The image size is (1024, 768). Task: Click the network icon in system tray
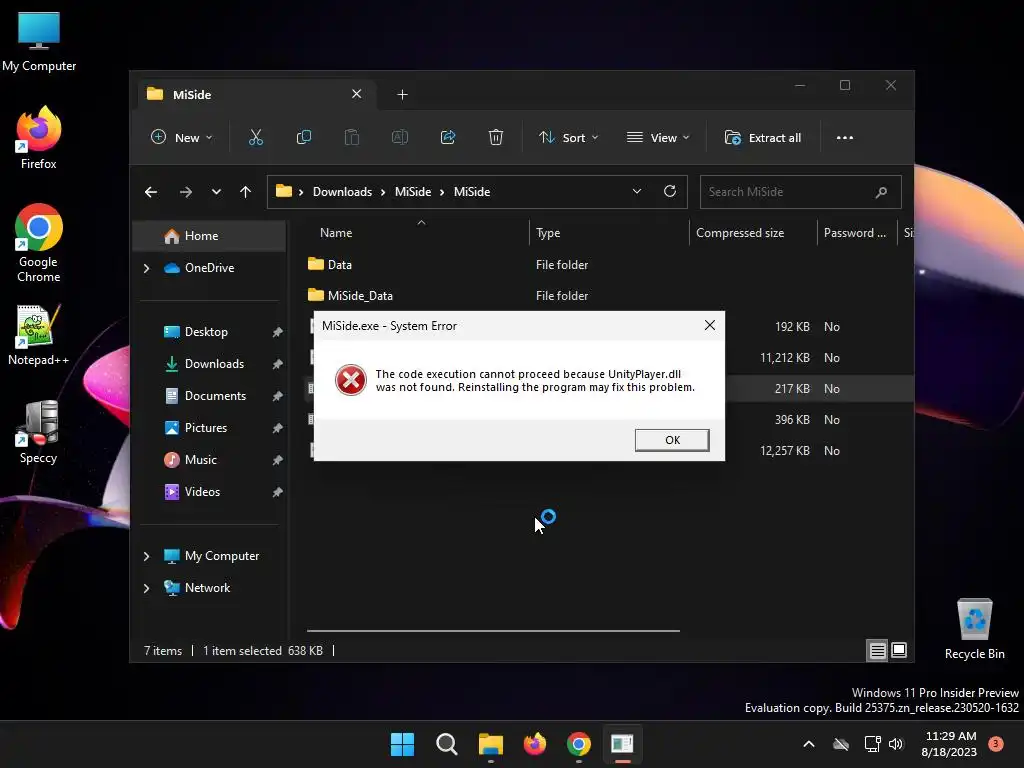pyautogui.click(x=871, y=744)
